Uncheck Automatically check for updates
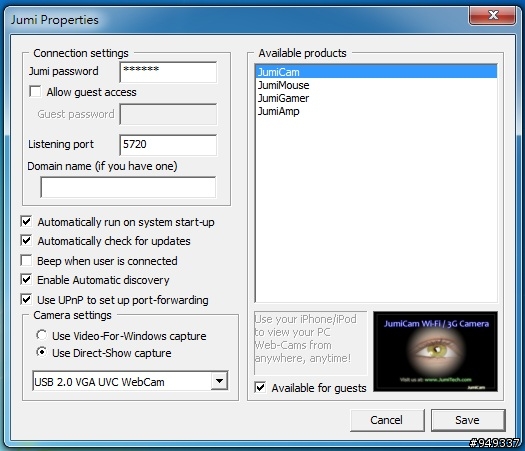 coord(26,240)
